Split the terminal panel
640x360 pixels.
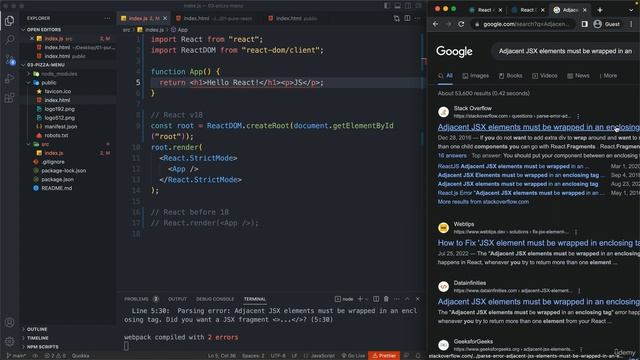tap(376, 299)
